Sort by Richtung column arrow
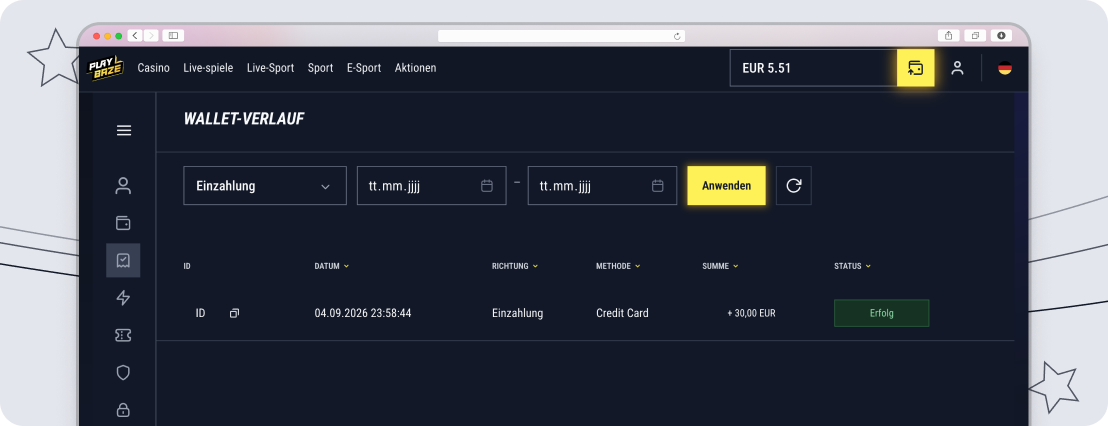 [535, 266]
